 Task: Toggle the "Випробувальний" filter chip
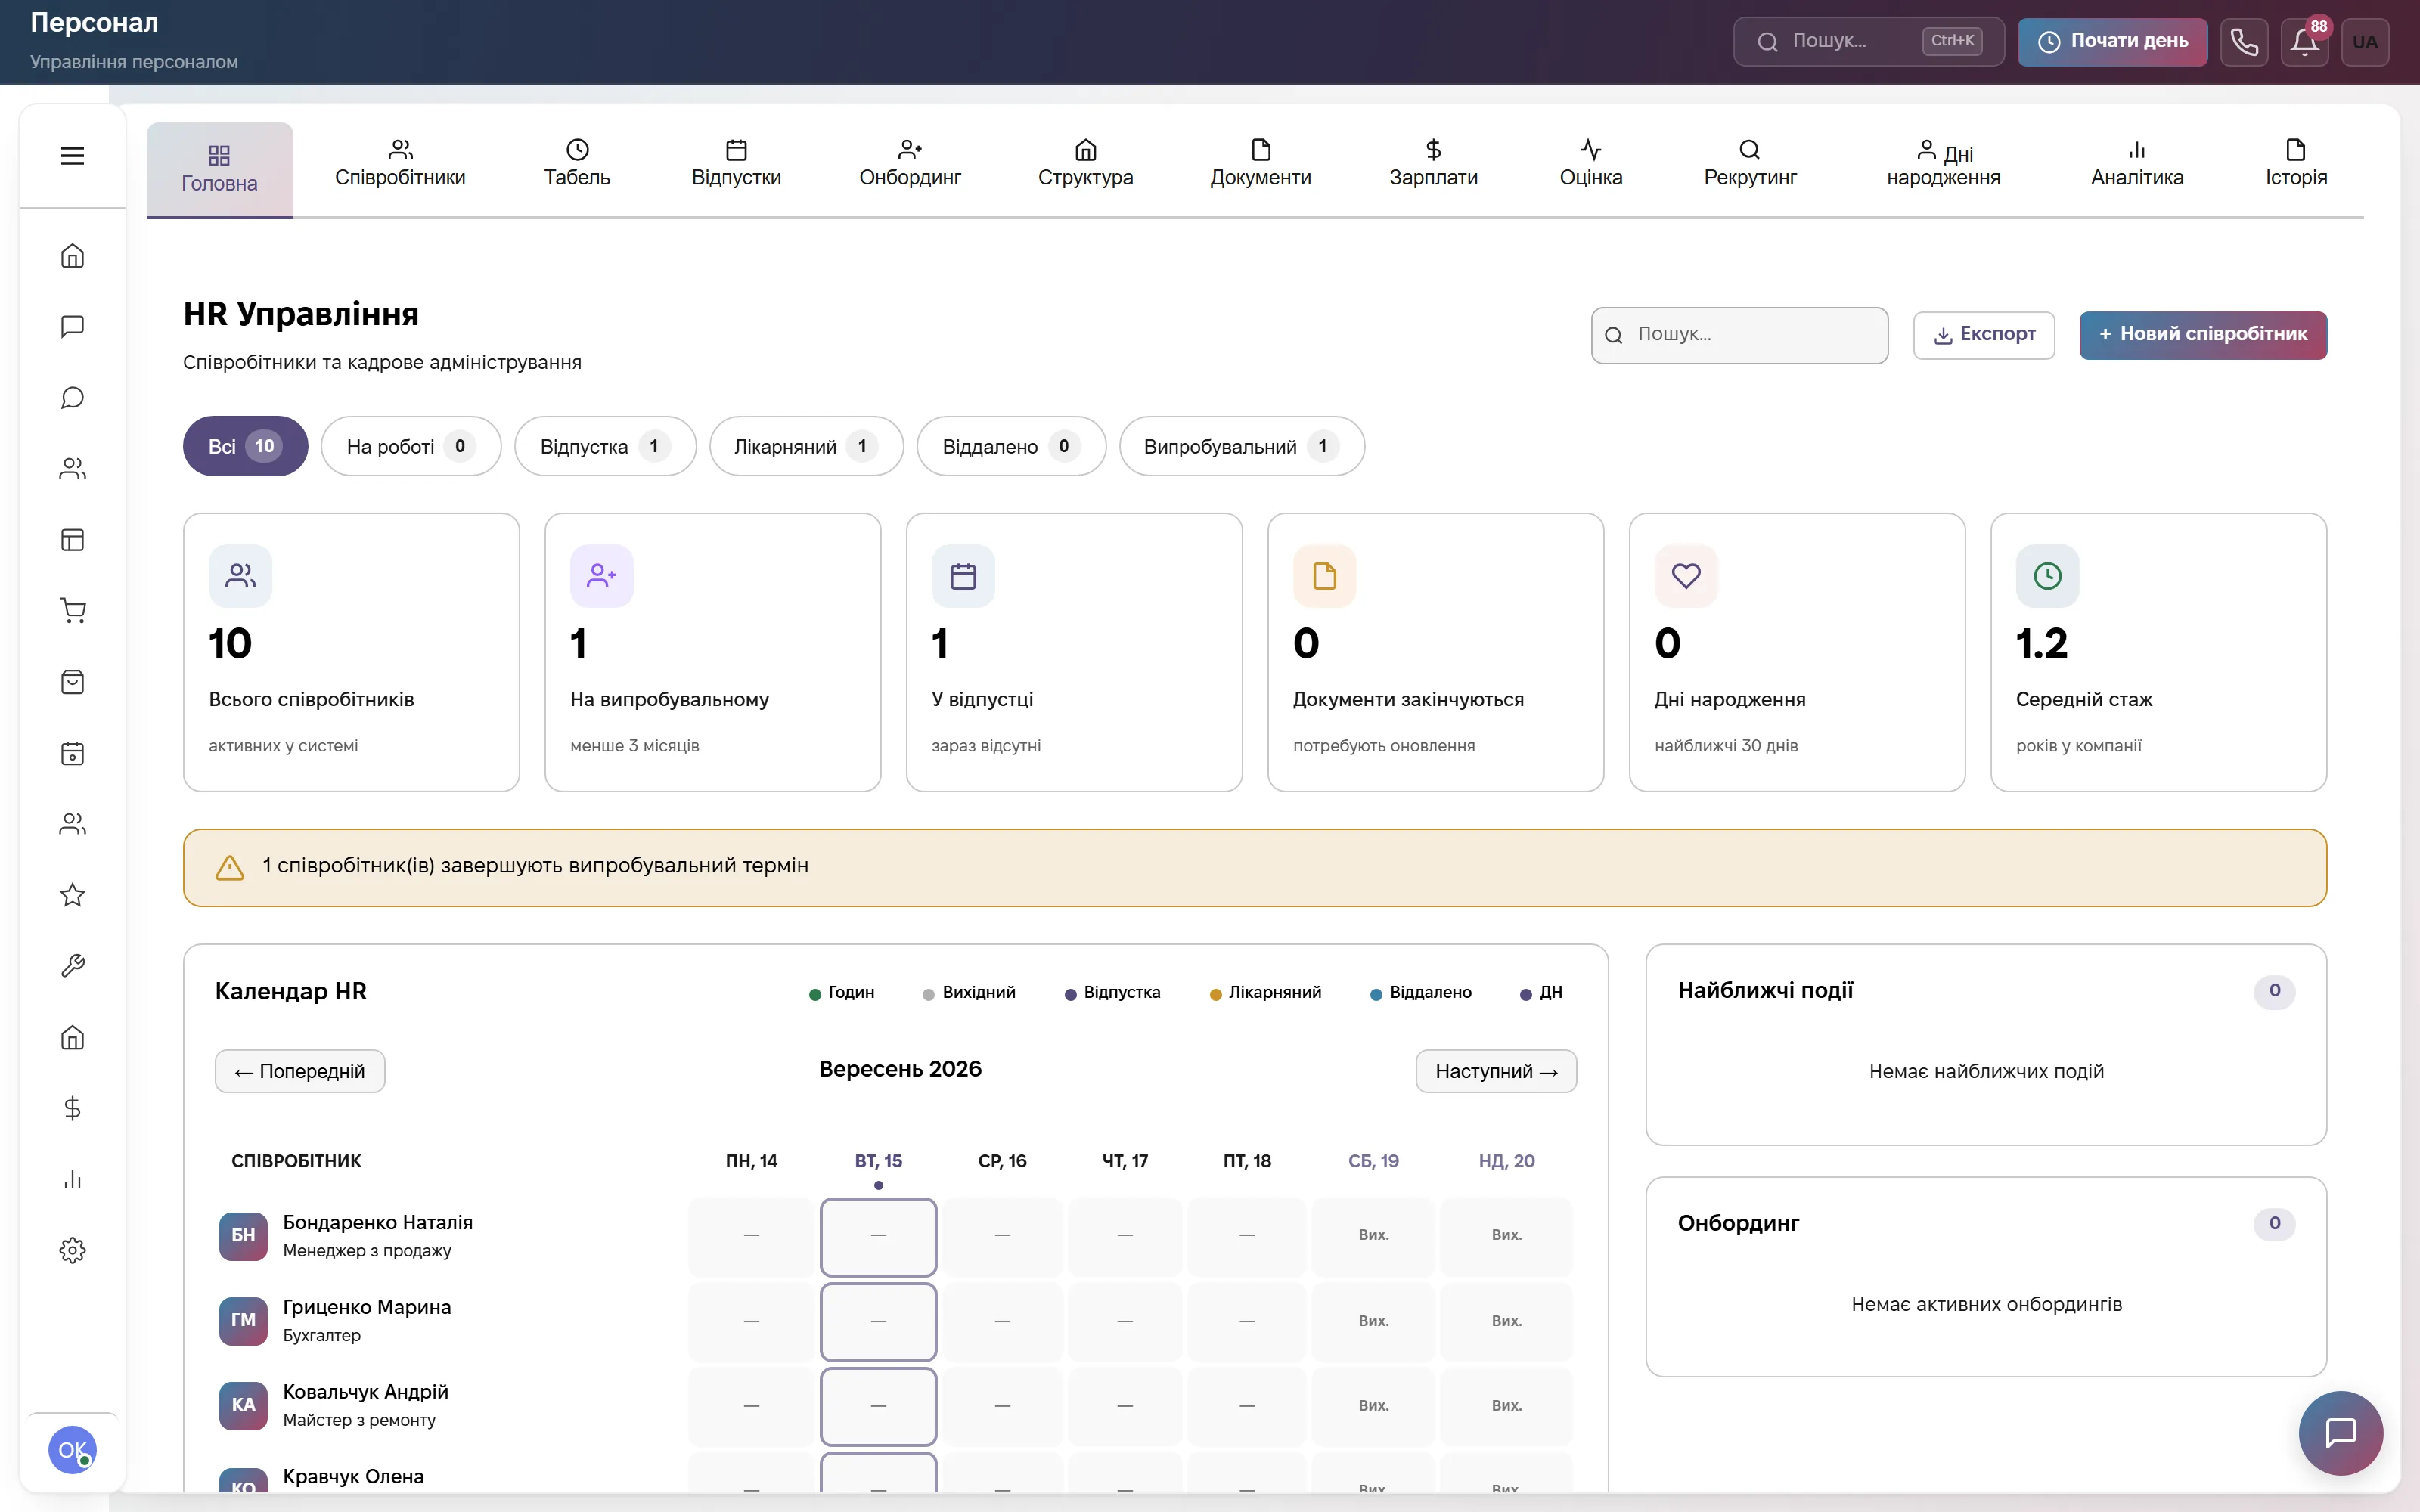pyautogui.click(x=1241, y=446)
